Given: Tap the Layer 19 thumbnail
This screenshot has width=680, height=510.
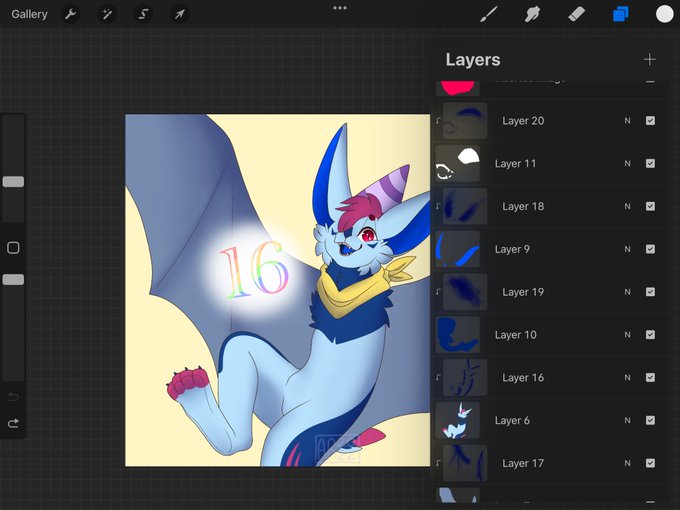Looking at the screenshot, I should click(465, 292).
